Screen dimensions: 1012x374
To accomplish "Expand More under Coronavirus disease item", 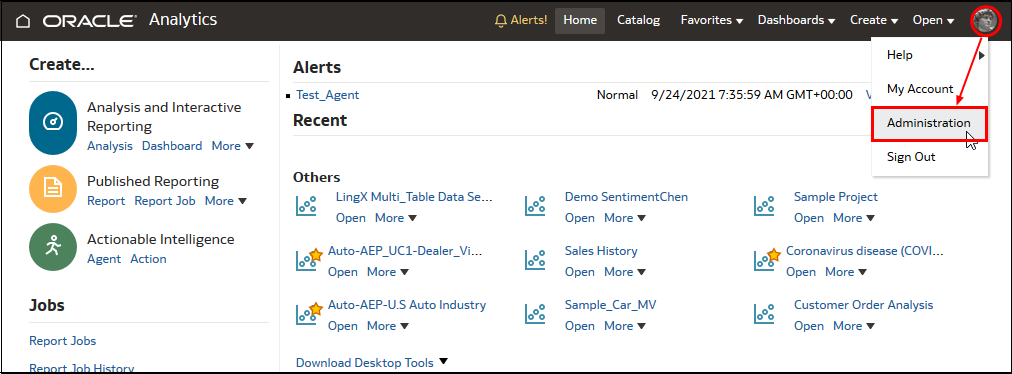I will pyautogui.click(x=846, y=272).
